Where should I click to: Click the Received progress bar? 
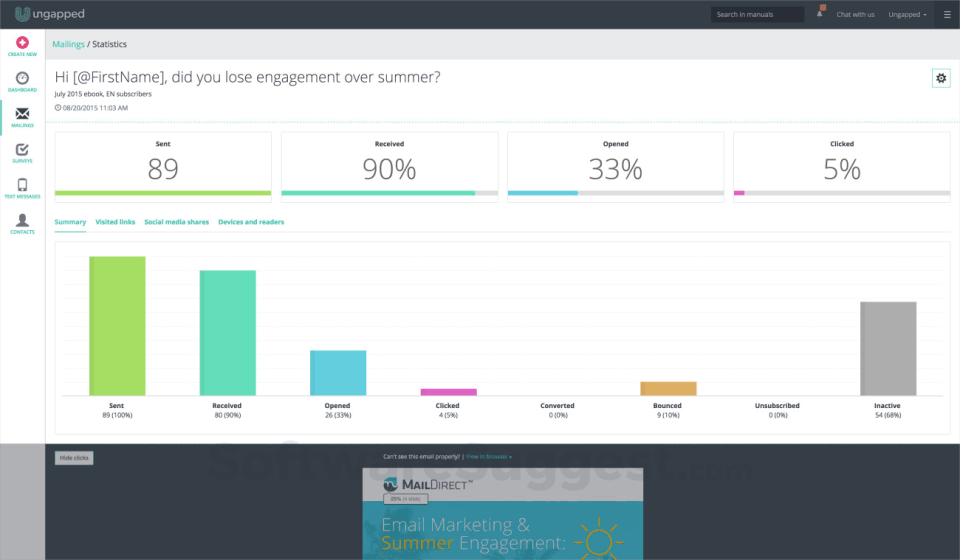389,193
